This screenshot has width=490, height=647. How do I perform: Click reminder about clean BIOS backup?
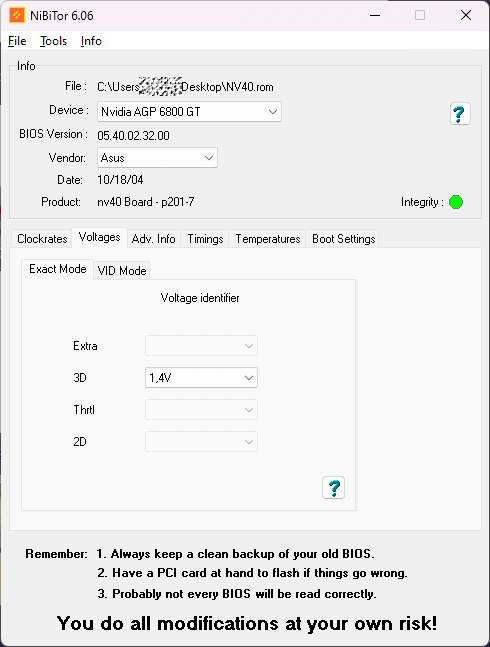[236, 554]
